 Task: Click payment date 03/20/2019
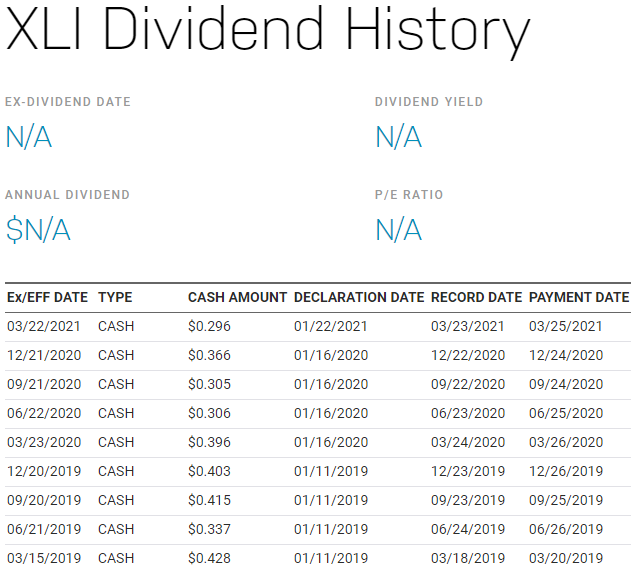tap(566, 558)
